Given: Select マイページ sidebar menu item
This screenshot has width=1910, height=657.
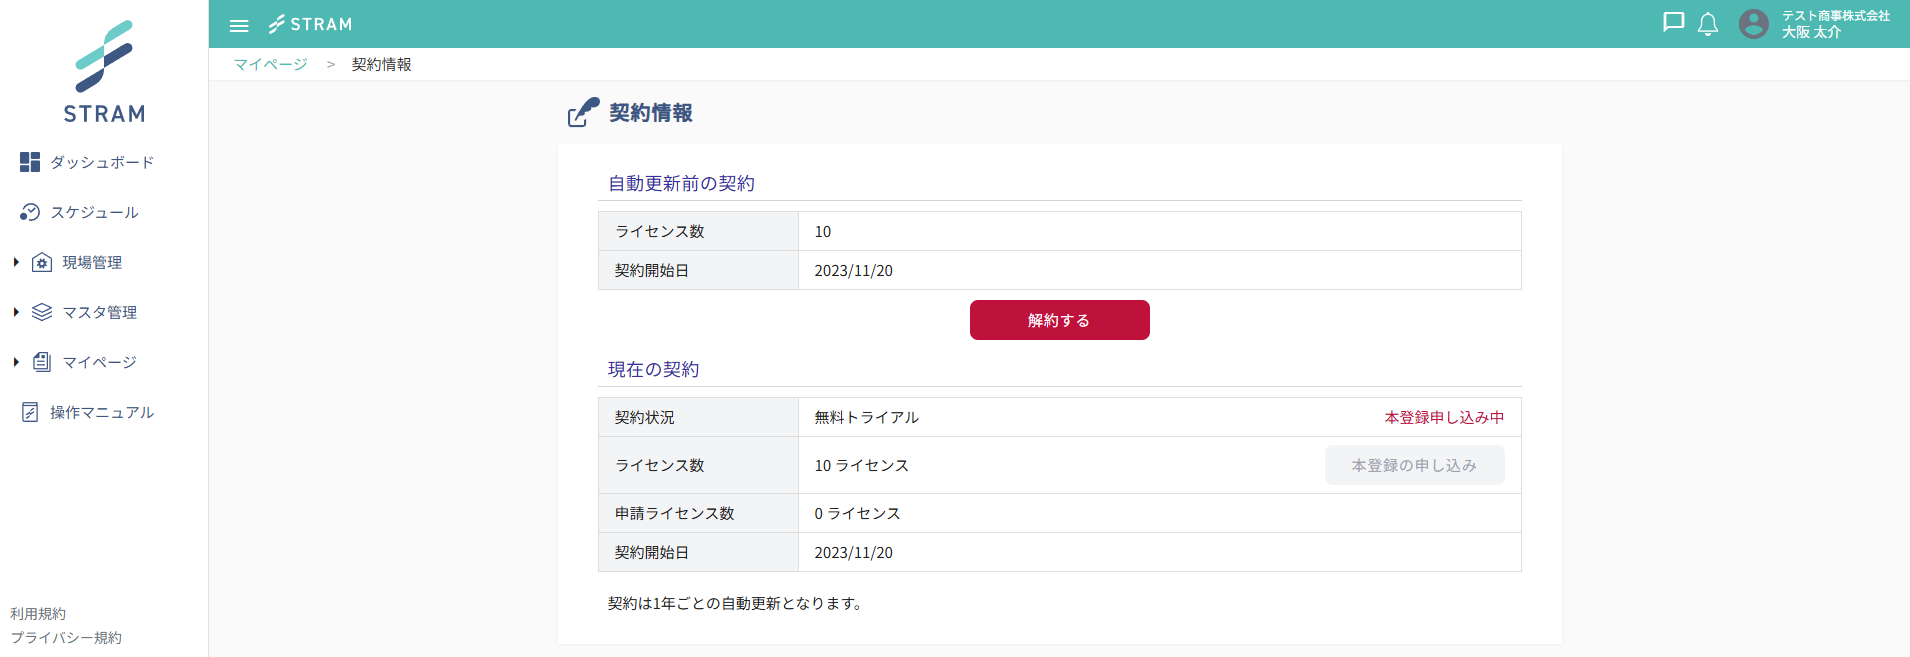Looking at the screenshot, I should pos(100,362).
